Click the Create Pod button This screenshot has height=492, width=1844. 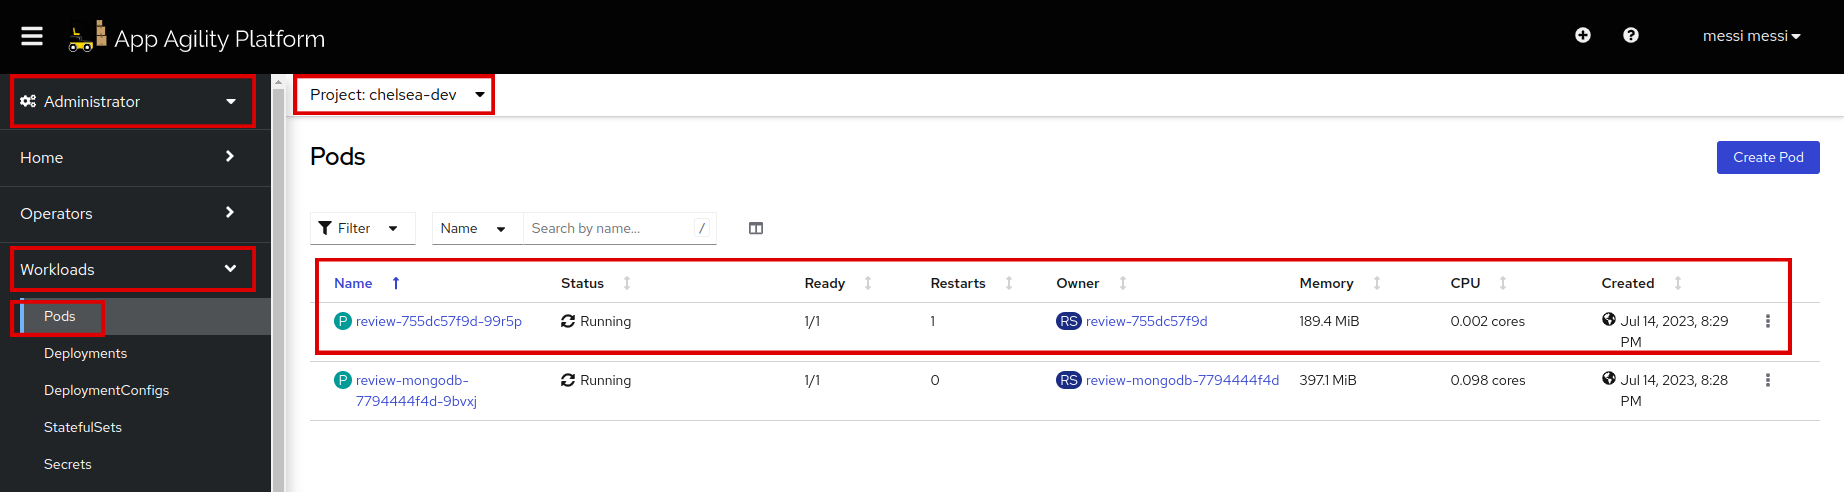pos(1767,157)
